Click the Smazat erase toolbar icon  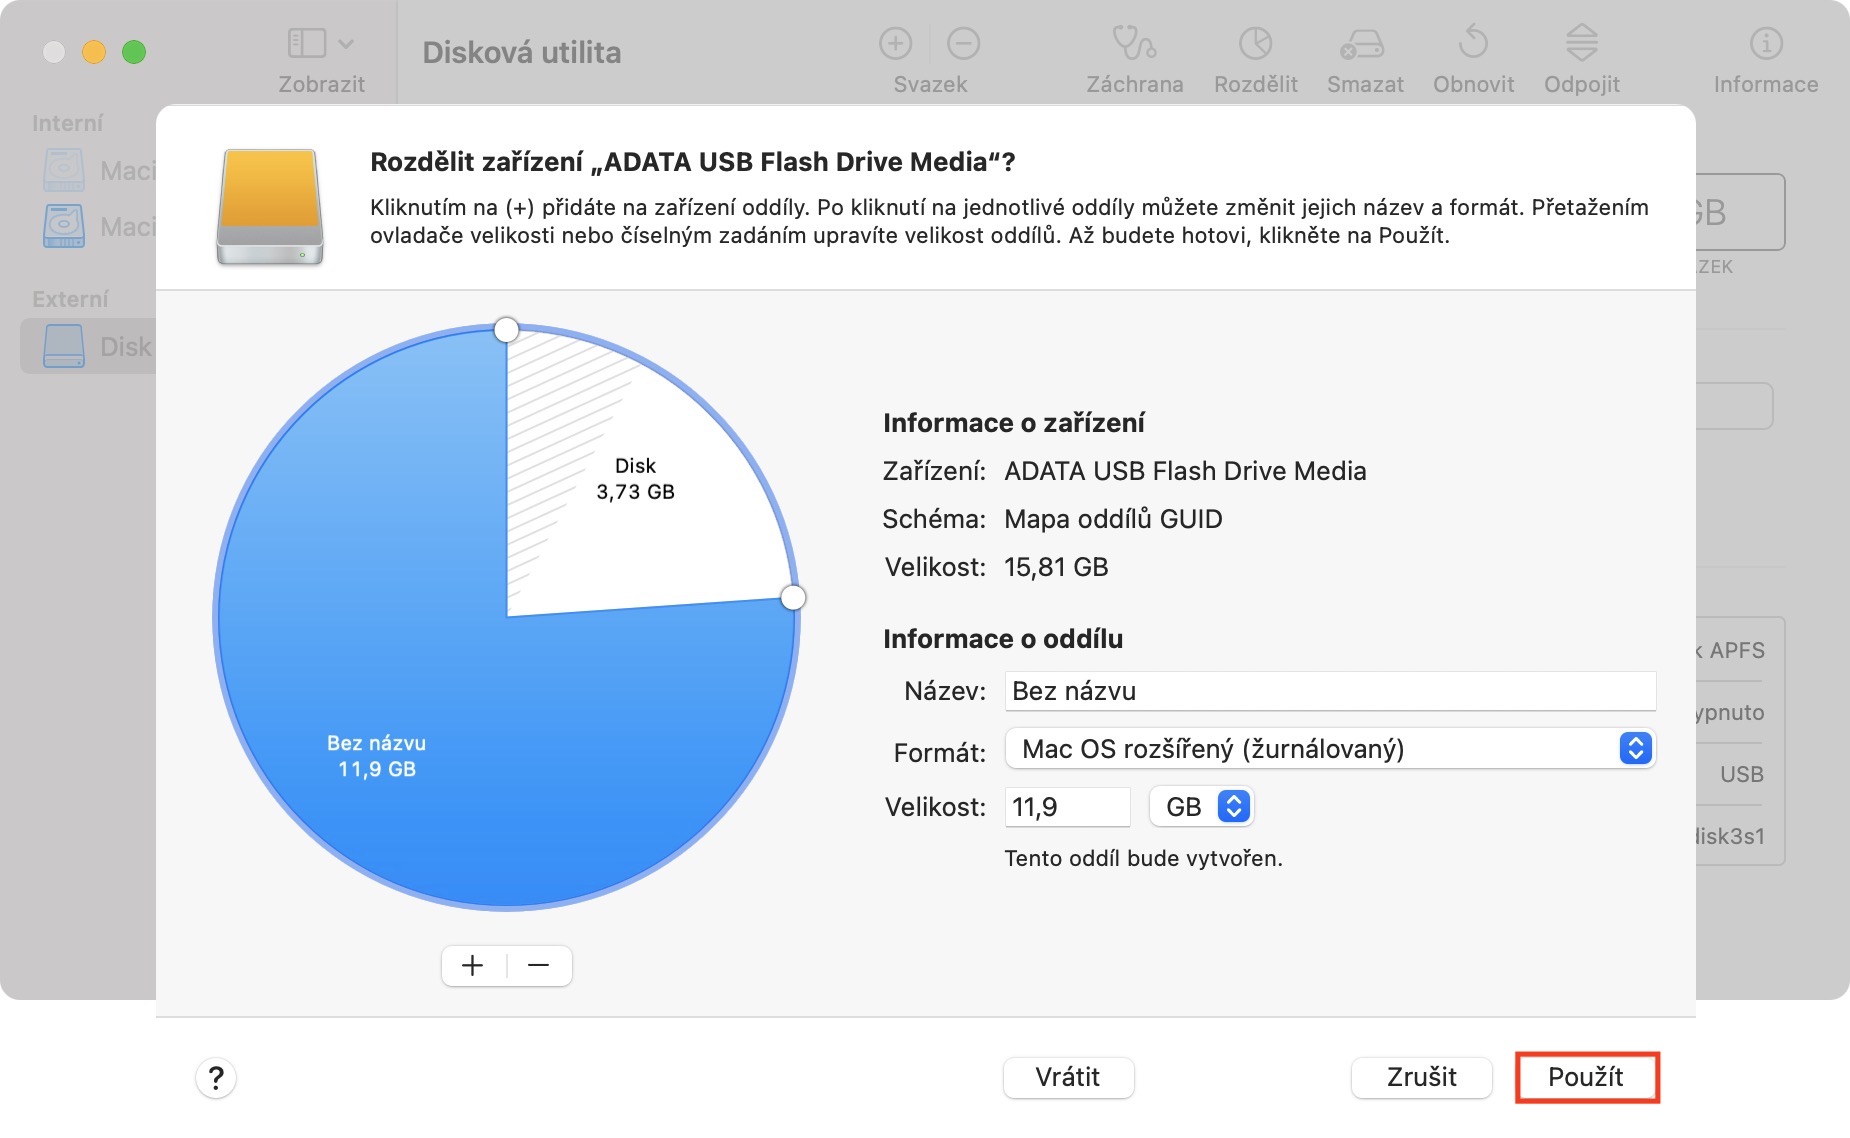point(1364,44)
